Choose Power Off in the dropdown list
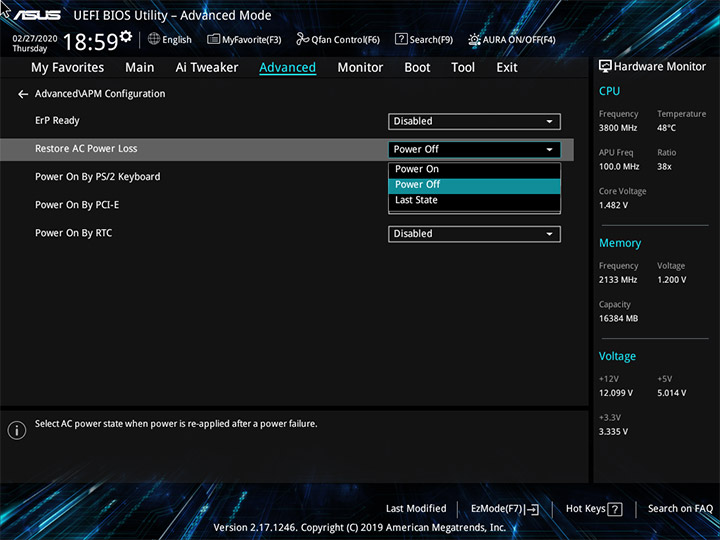Viewport: 720px width, 540px height. coord(474,185)
